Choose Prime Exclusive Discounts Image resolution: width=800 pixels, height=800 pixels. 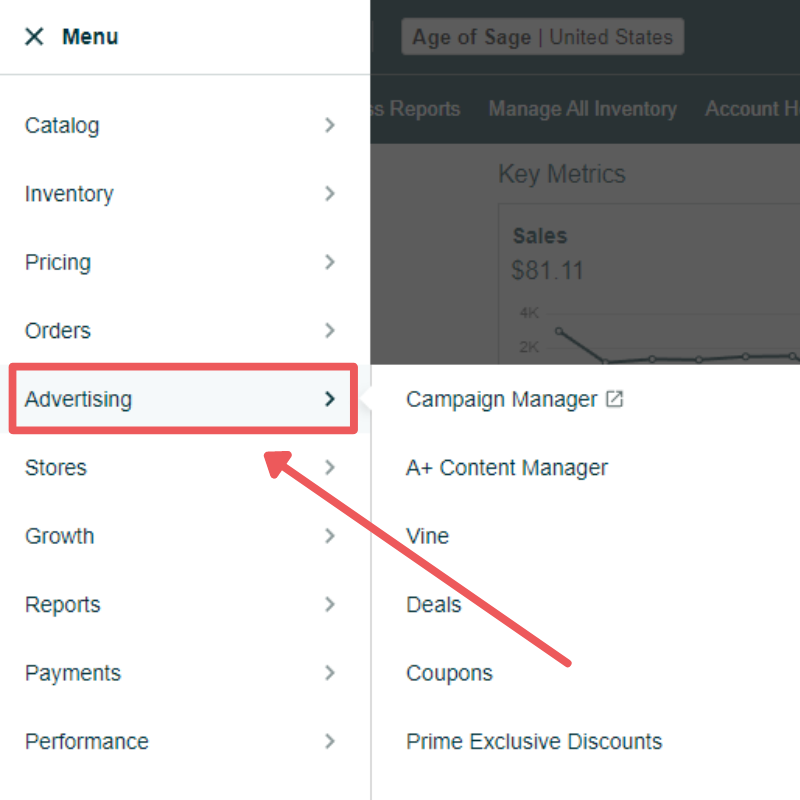pos(534,742)
